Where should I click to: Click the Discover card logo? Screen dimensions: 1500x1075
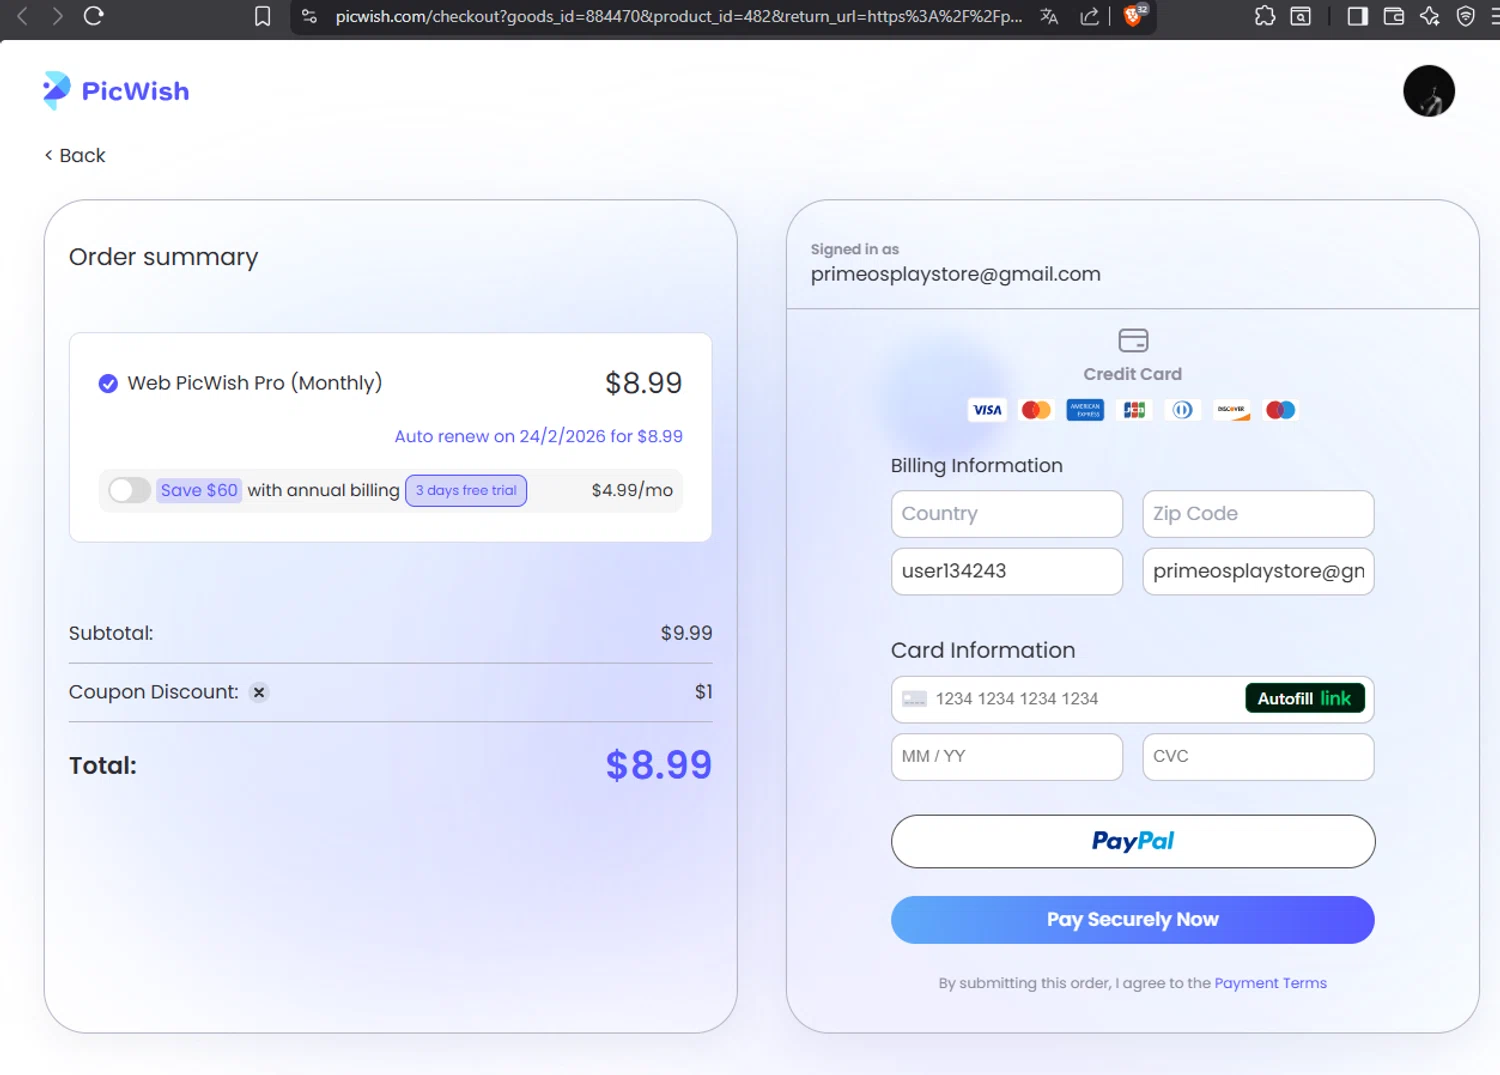click(x=1231, y=410)
